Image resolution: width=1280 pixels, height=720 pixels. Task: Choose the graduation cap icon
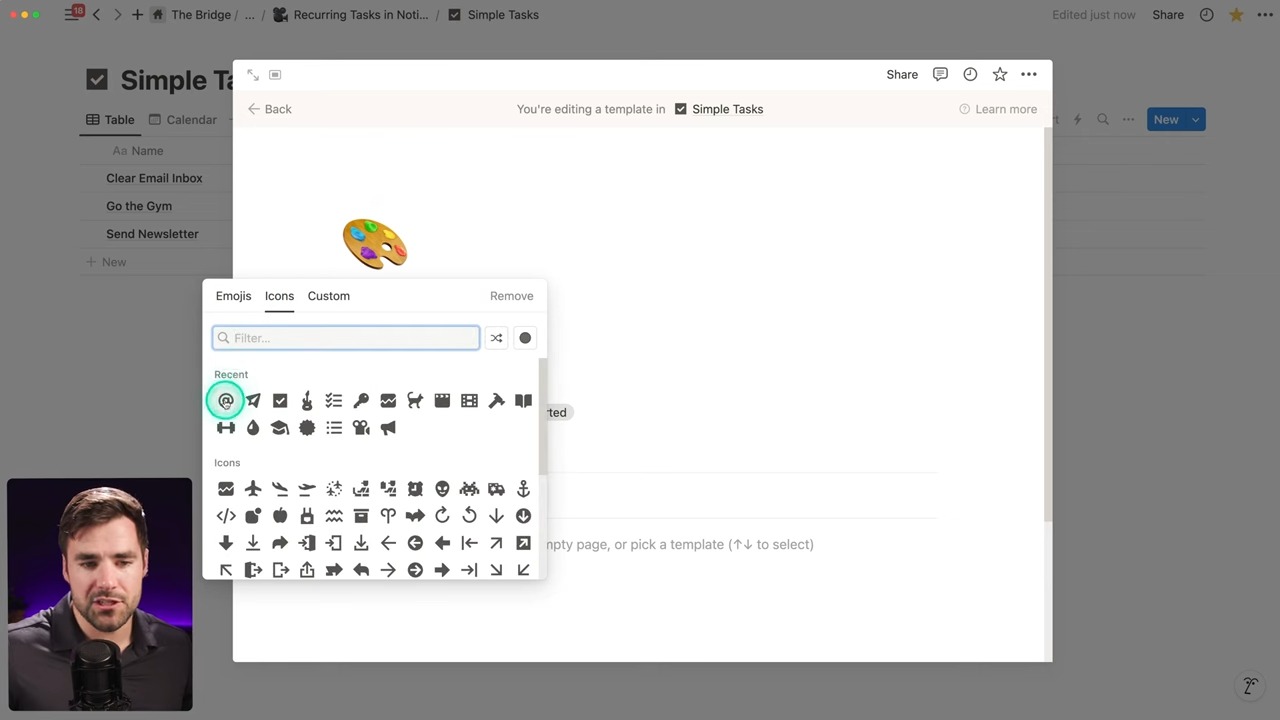280,428
